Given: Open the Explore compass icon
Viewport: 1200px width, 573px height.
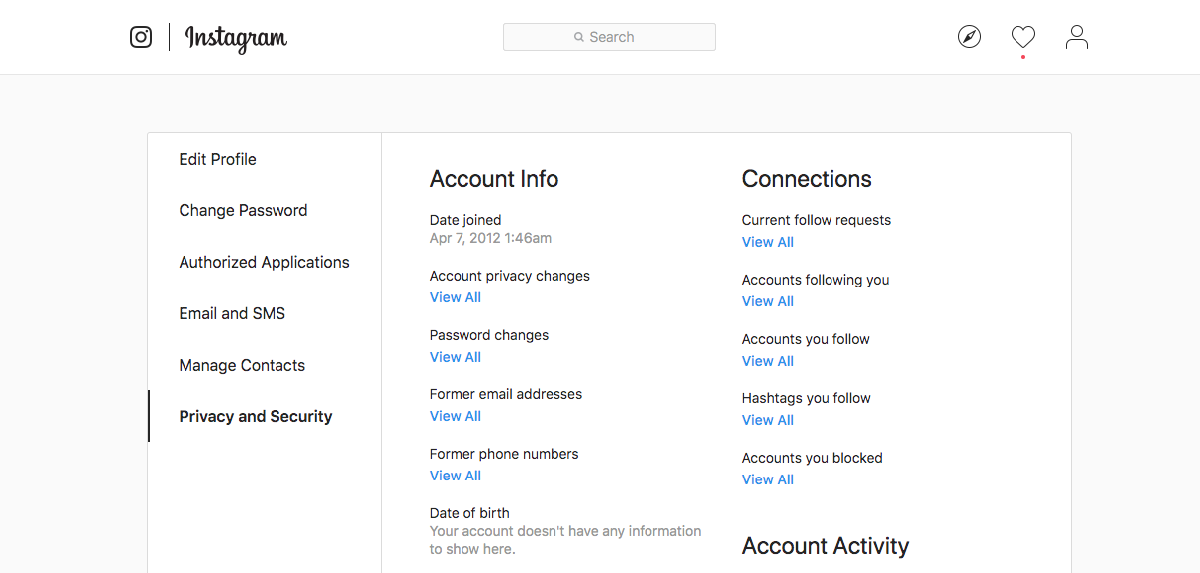Looking at the screenshot, I should click(x=969, y=37).
